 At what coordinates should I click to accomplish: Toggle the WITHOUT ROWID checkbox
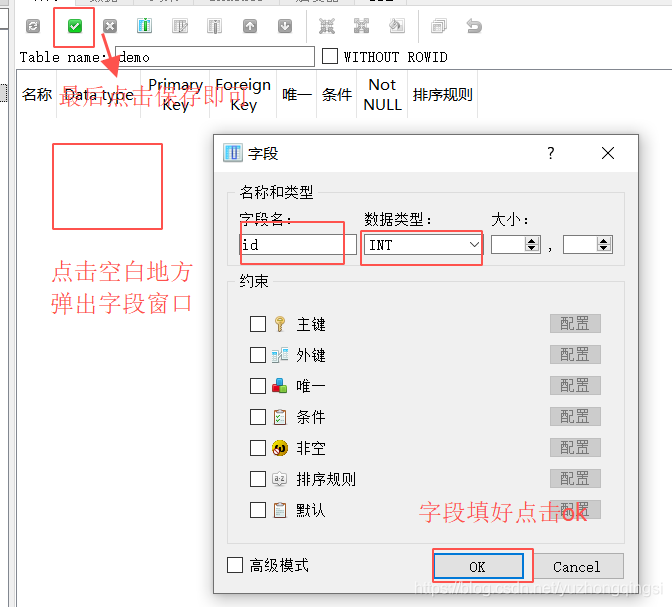(330, 56)
